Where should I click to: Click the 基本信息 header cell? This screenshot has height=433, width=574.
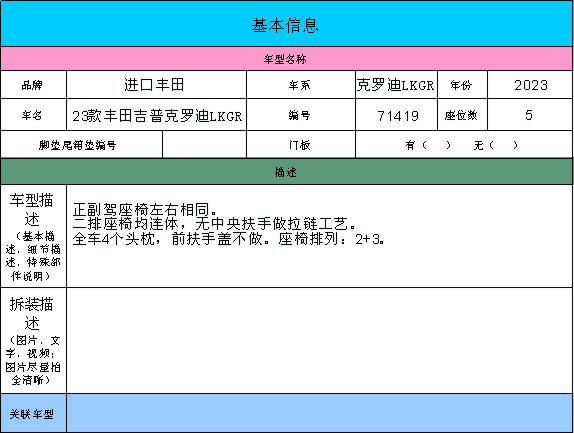click(x=286, y=24)
